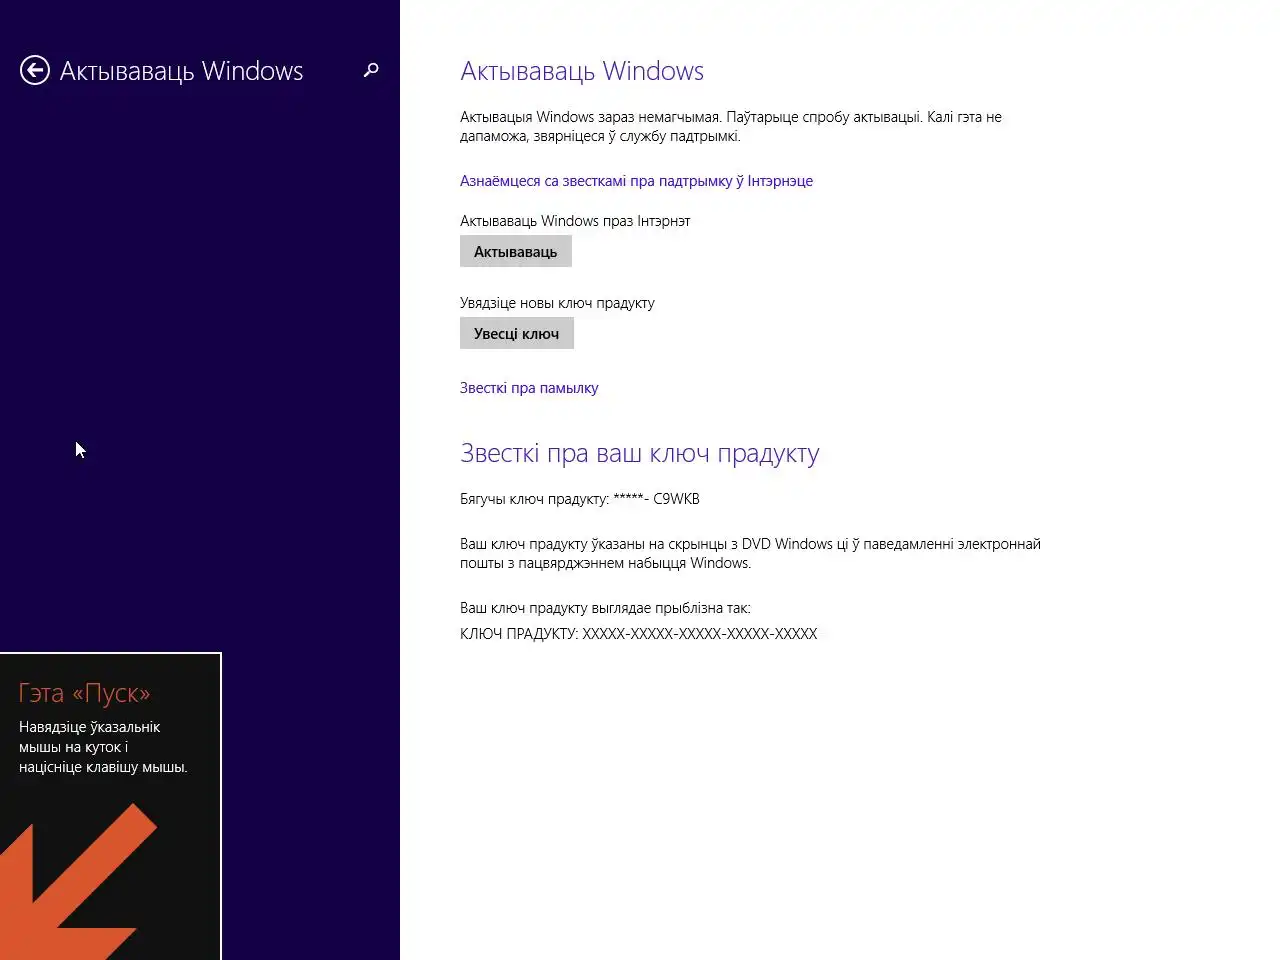Image resolution: width=1280 pixels, height=960 pixels.
Task: Click the sidebar title Актываваць Windows
Action: (x=181, y=71)
